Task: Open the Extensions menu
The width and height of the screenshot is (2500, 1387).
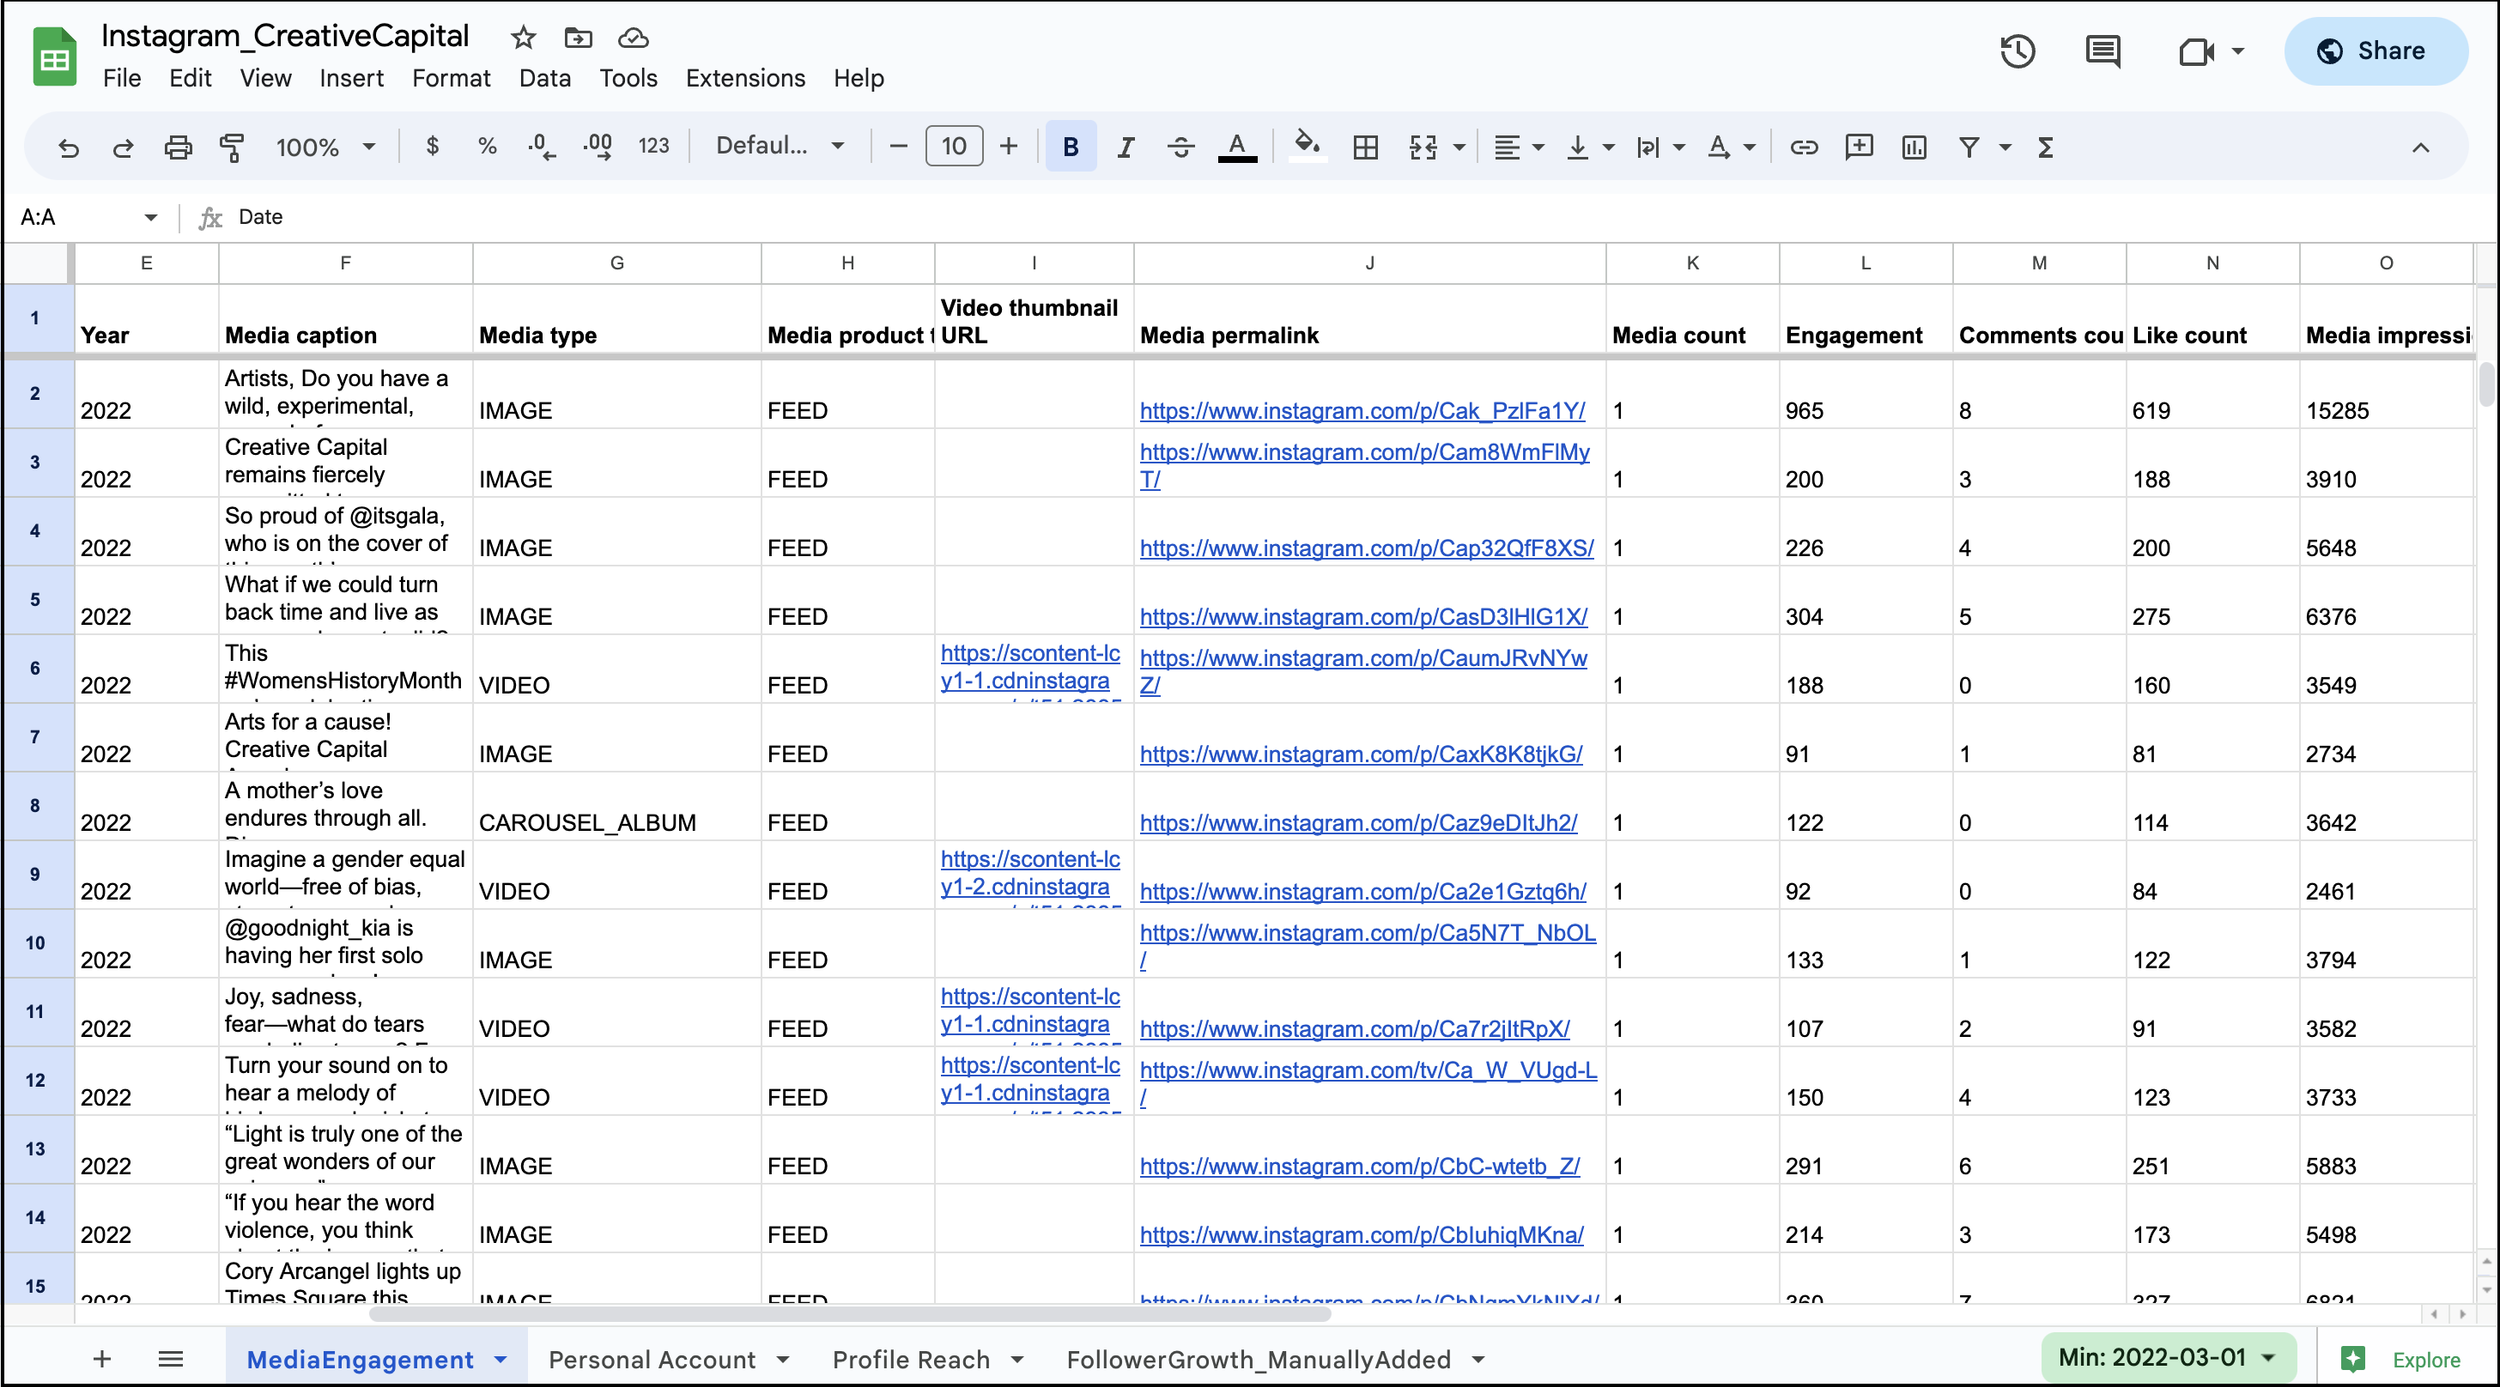Action: [x=745, y=78]
